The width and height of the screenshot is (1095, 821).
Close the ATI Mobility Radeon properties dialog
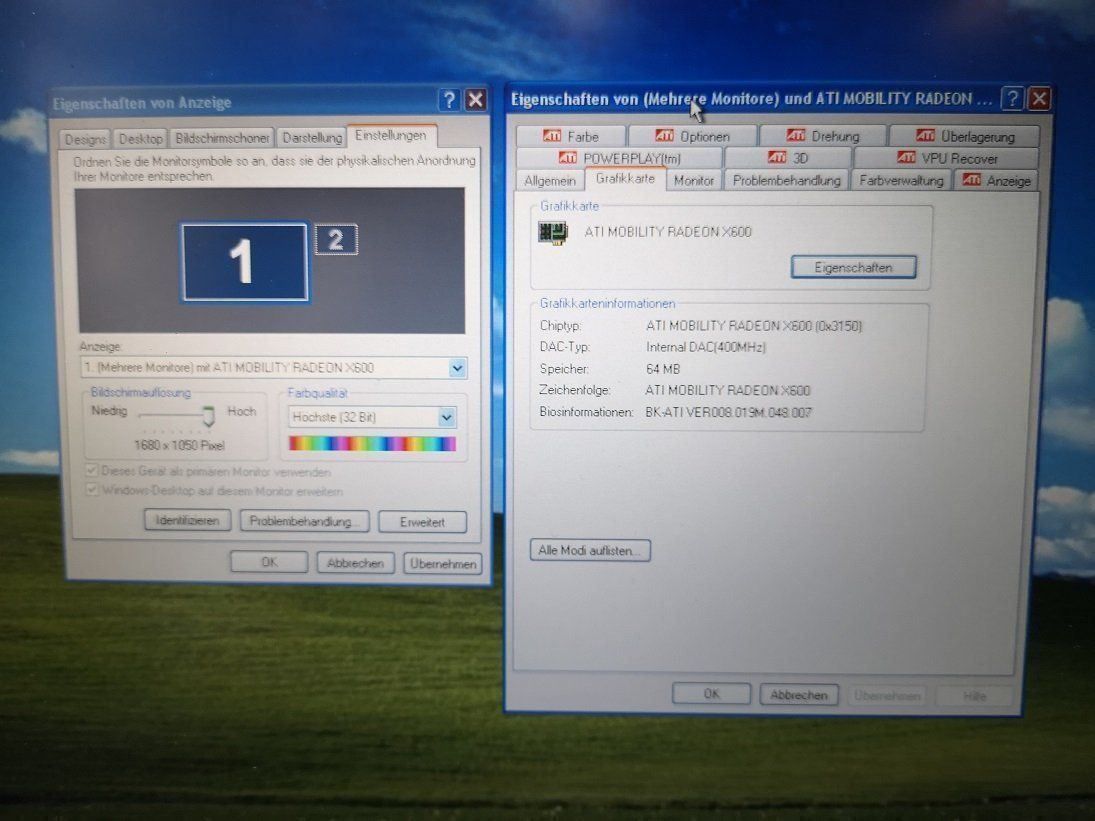point(1039,98)
